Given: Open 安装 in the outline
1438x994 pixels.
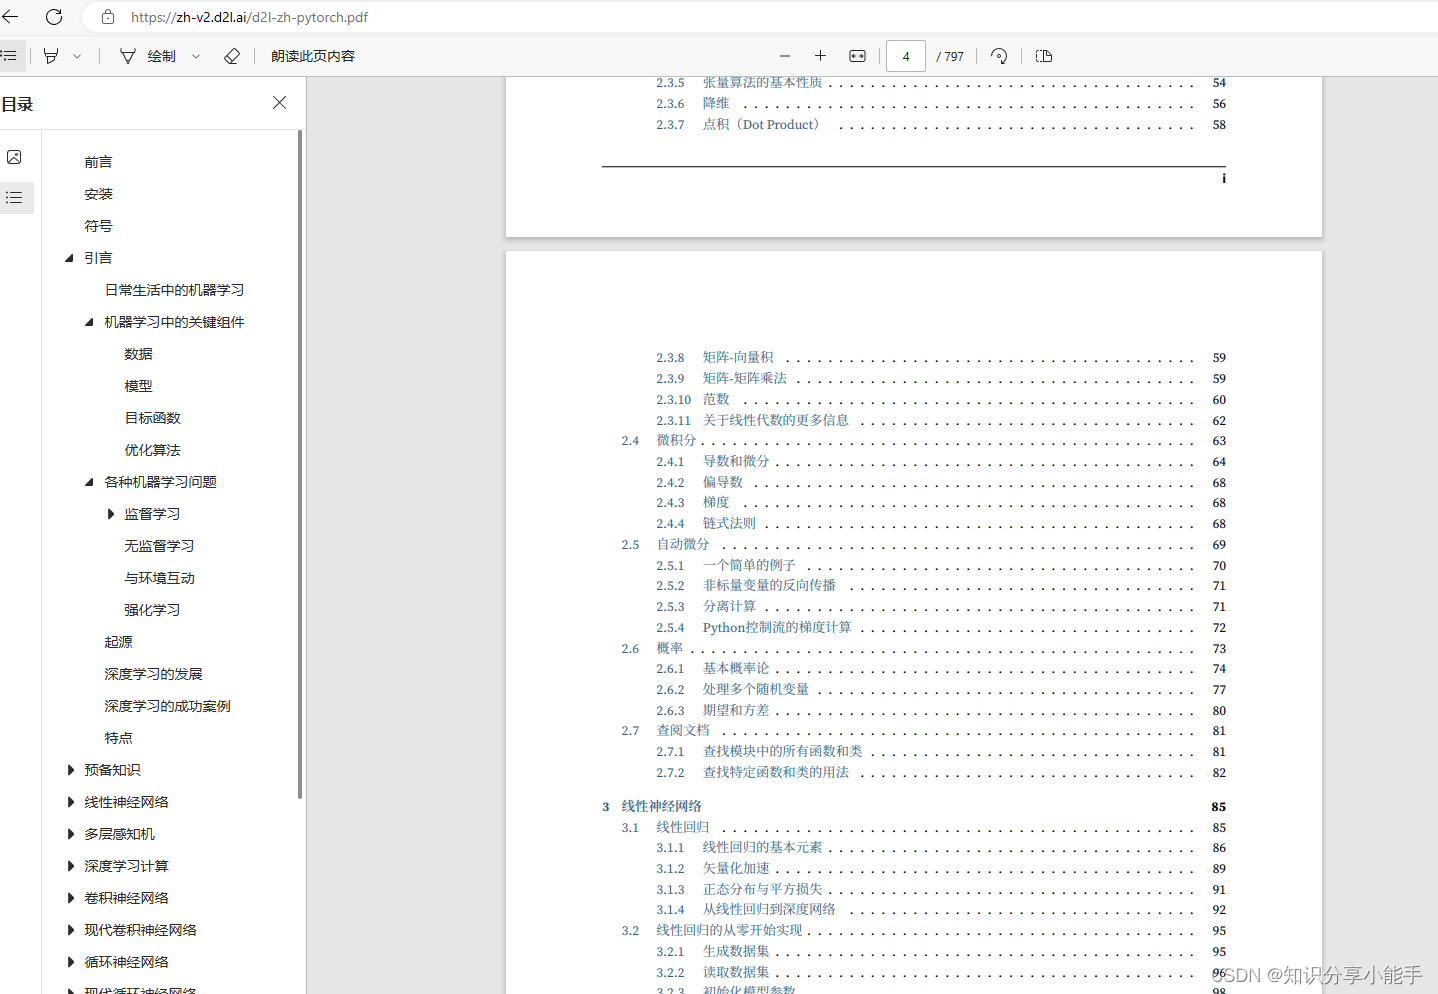Looking at the screenshot, I should click(98, 194).
